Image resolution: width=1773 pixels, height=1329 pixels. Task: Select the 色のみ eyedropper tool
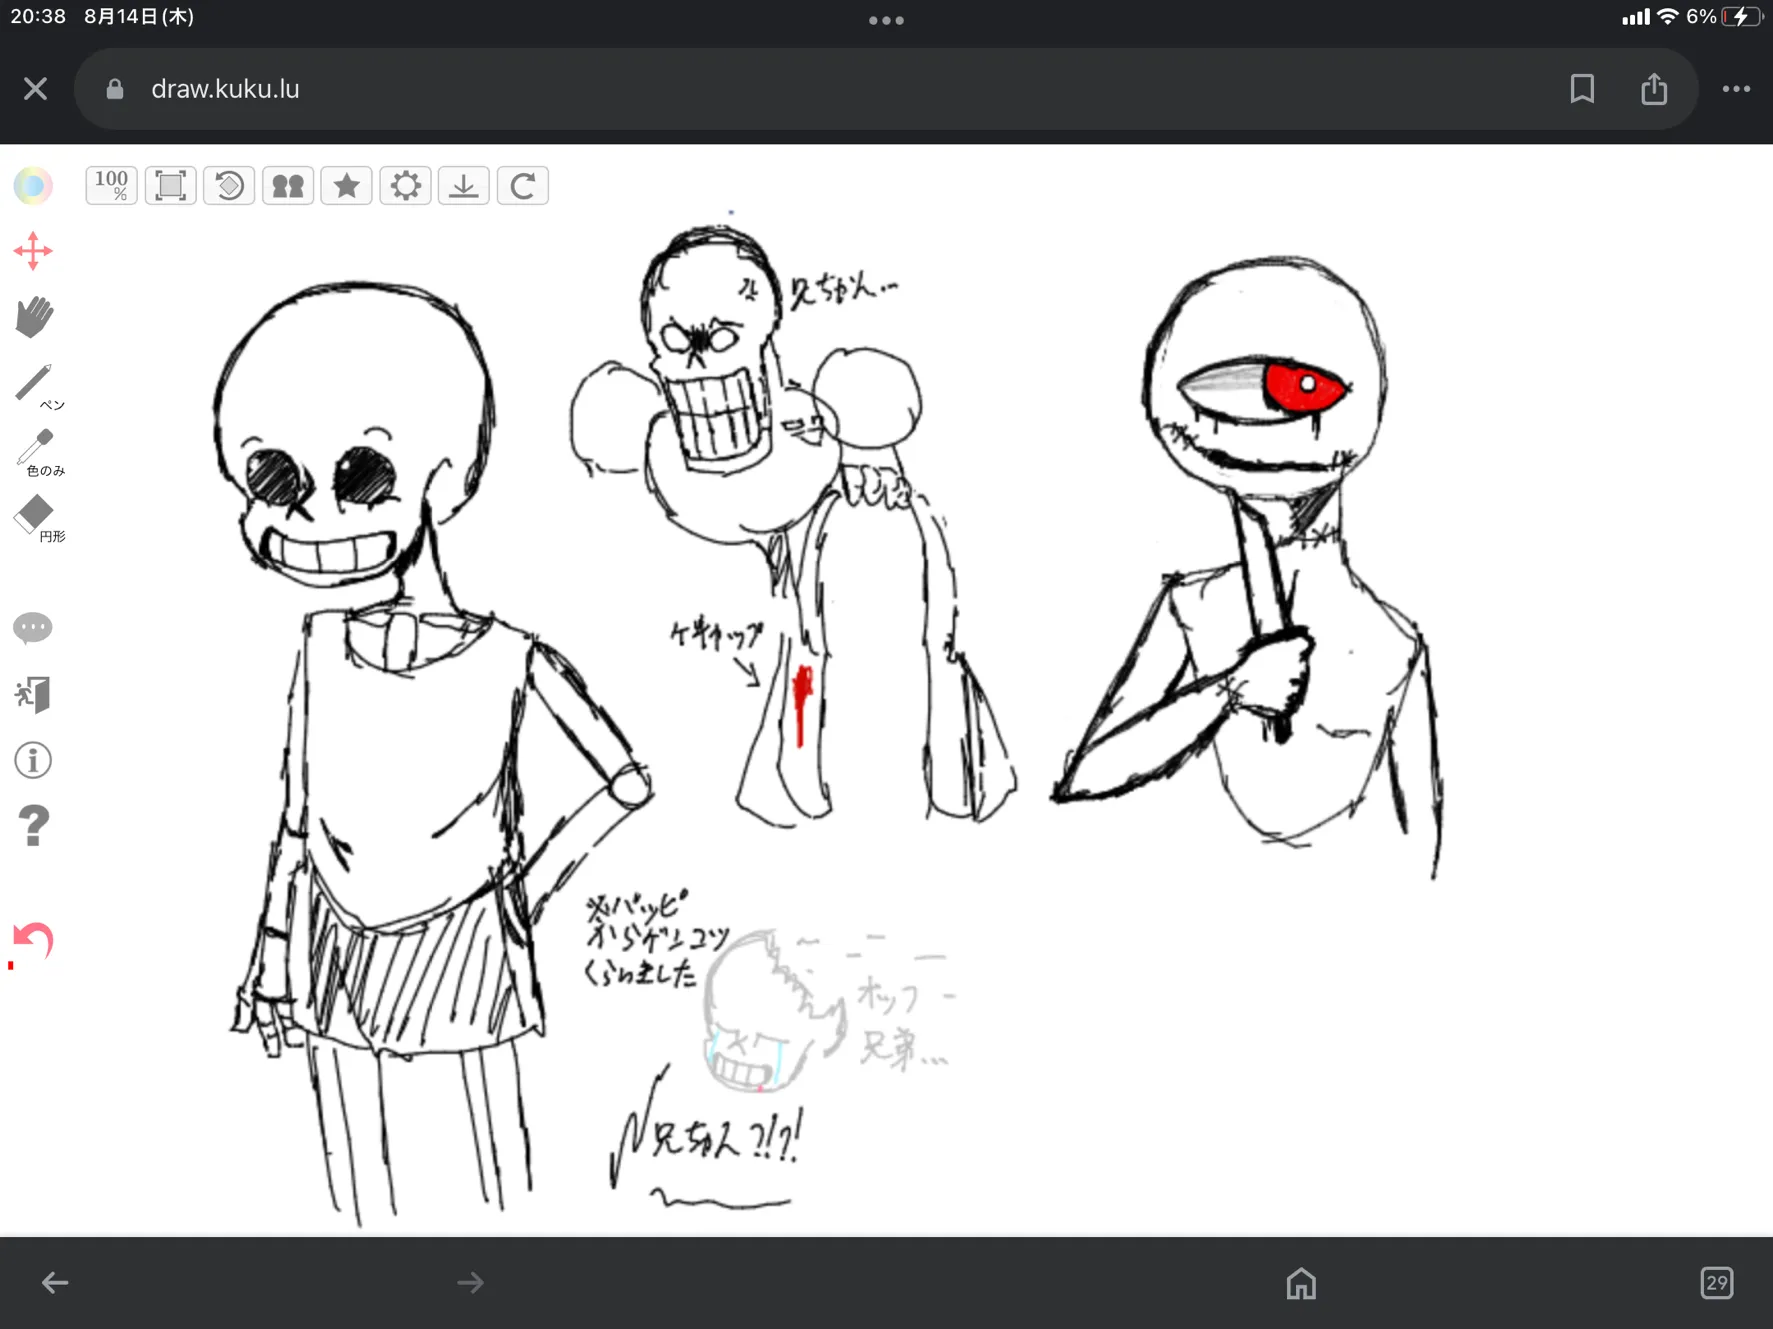point(38,452)
